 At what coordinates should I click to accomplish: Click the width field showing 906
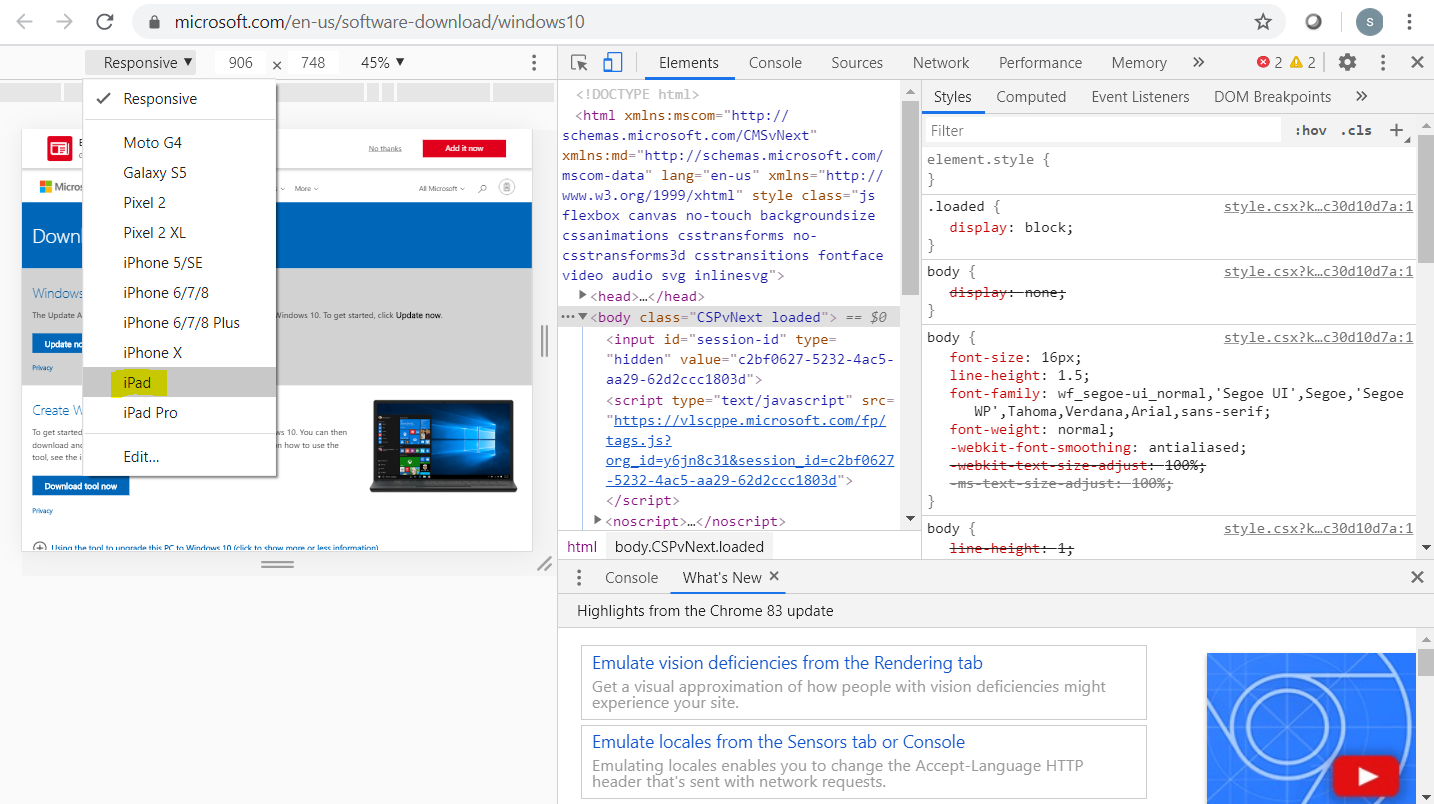pos(241,63)
